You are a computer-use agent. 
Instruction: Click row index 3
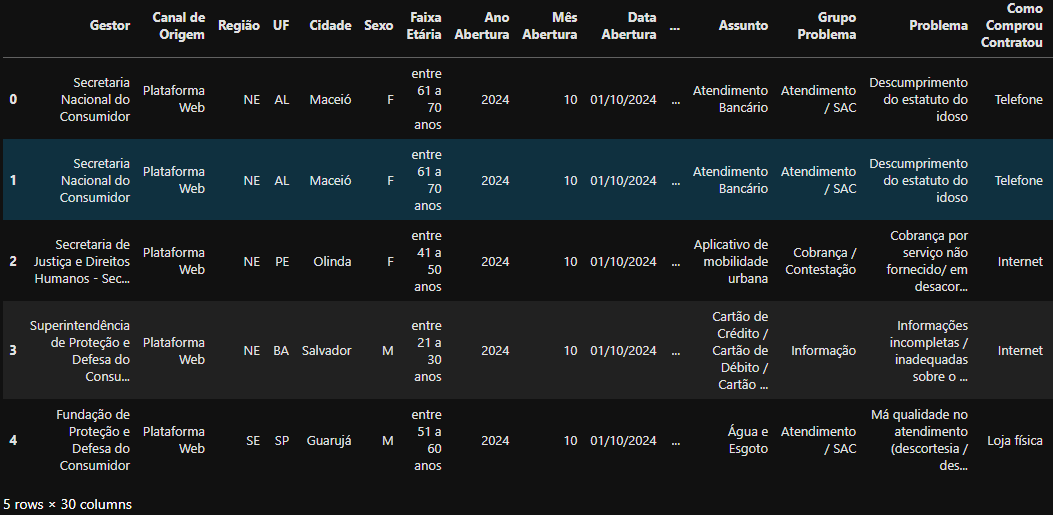[x=13, y=350]
